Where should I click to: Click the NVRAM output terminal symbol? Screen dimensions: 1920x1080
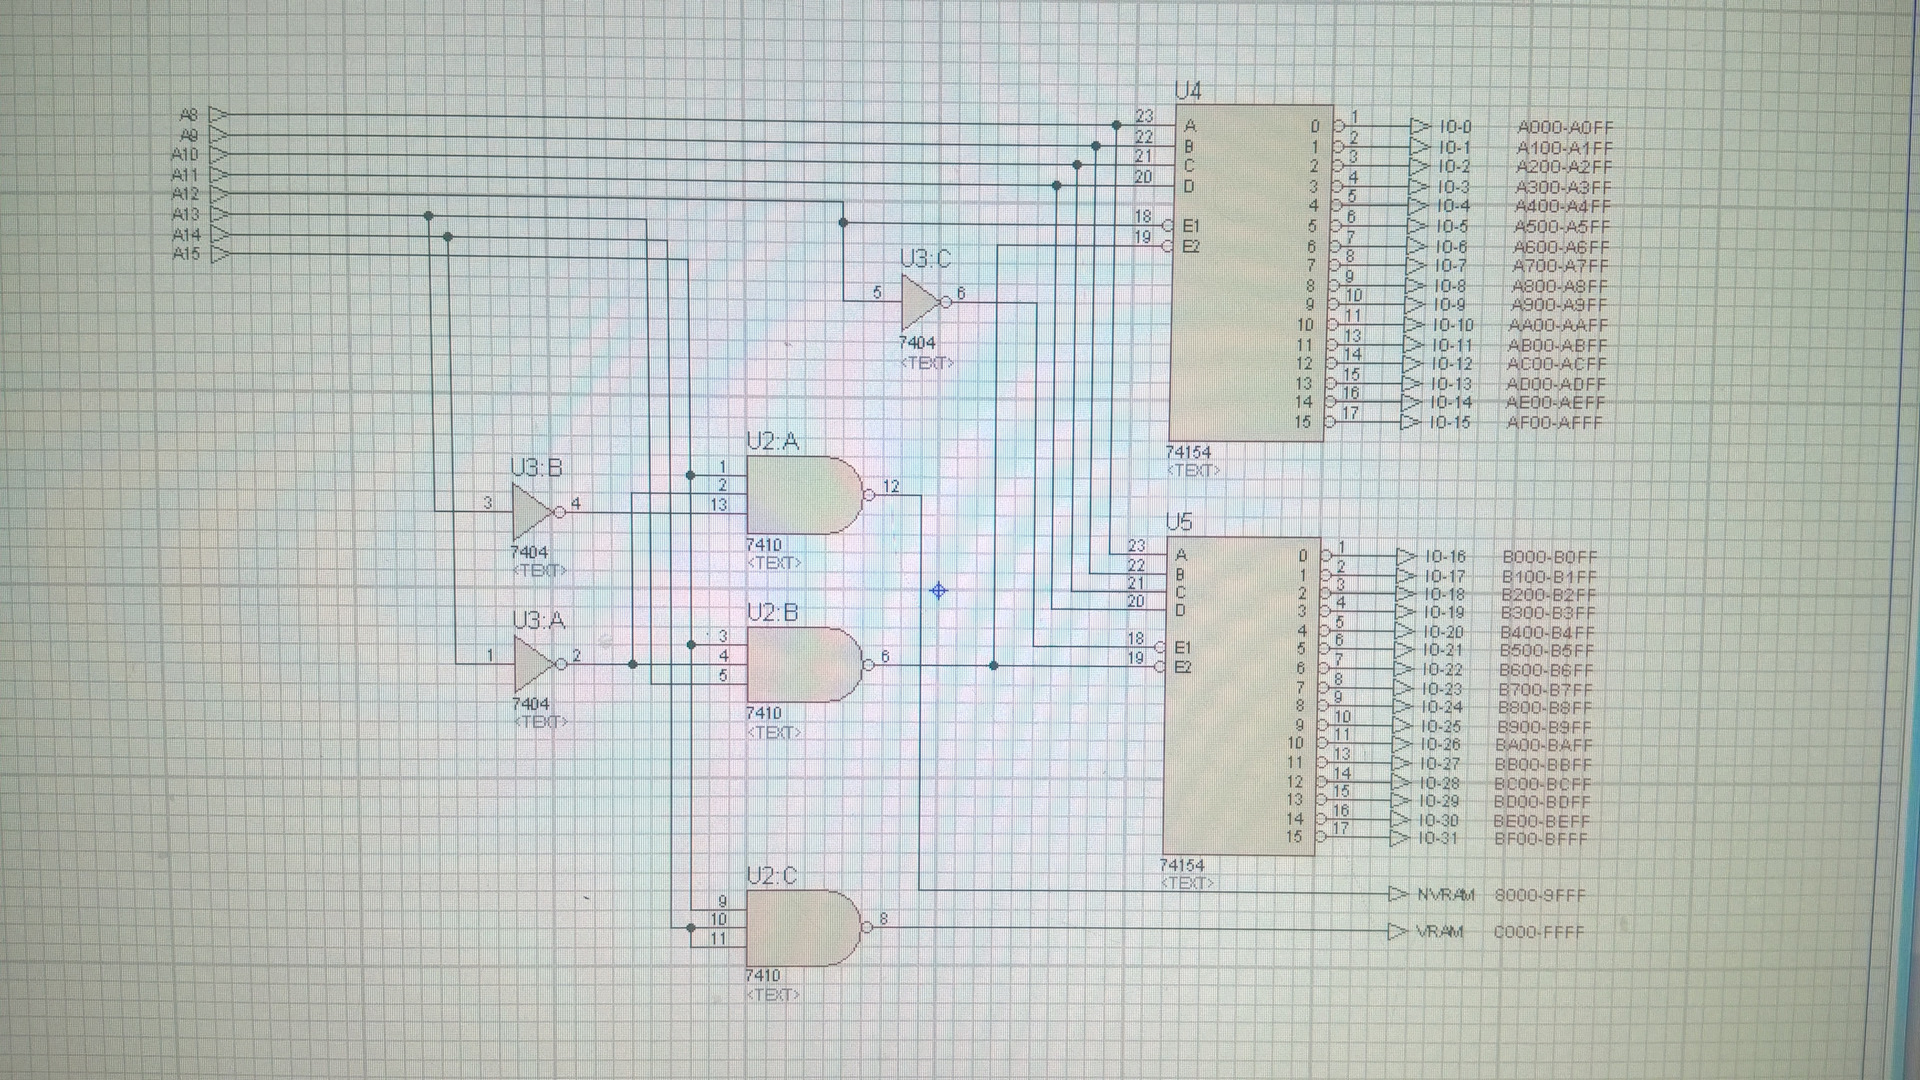pyautogui.click(x=1398, y=893)
